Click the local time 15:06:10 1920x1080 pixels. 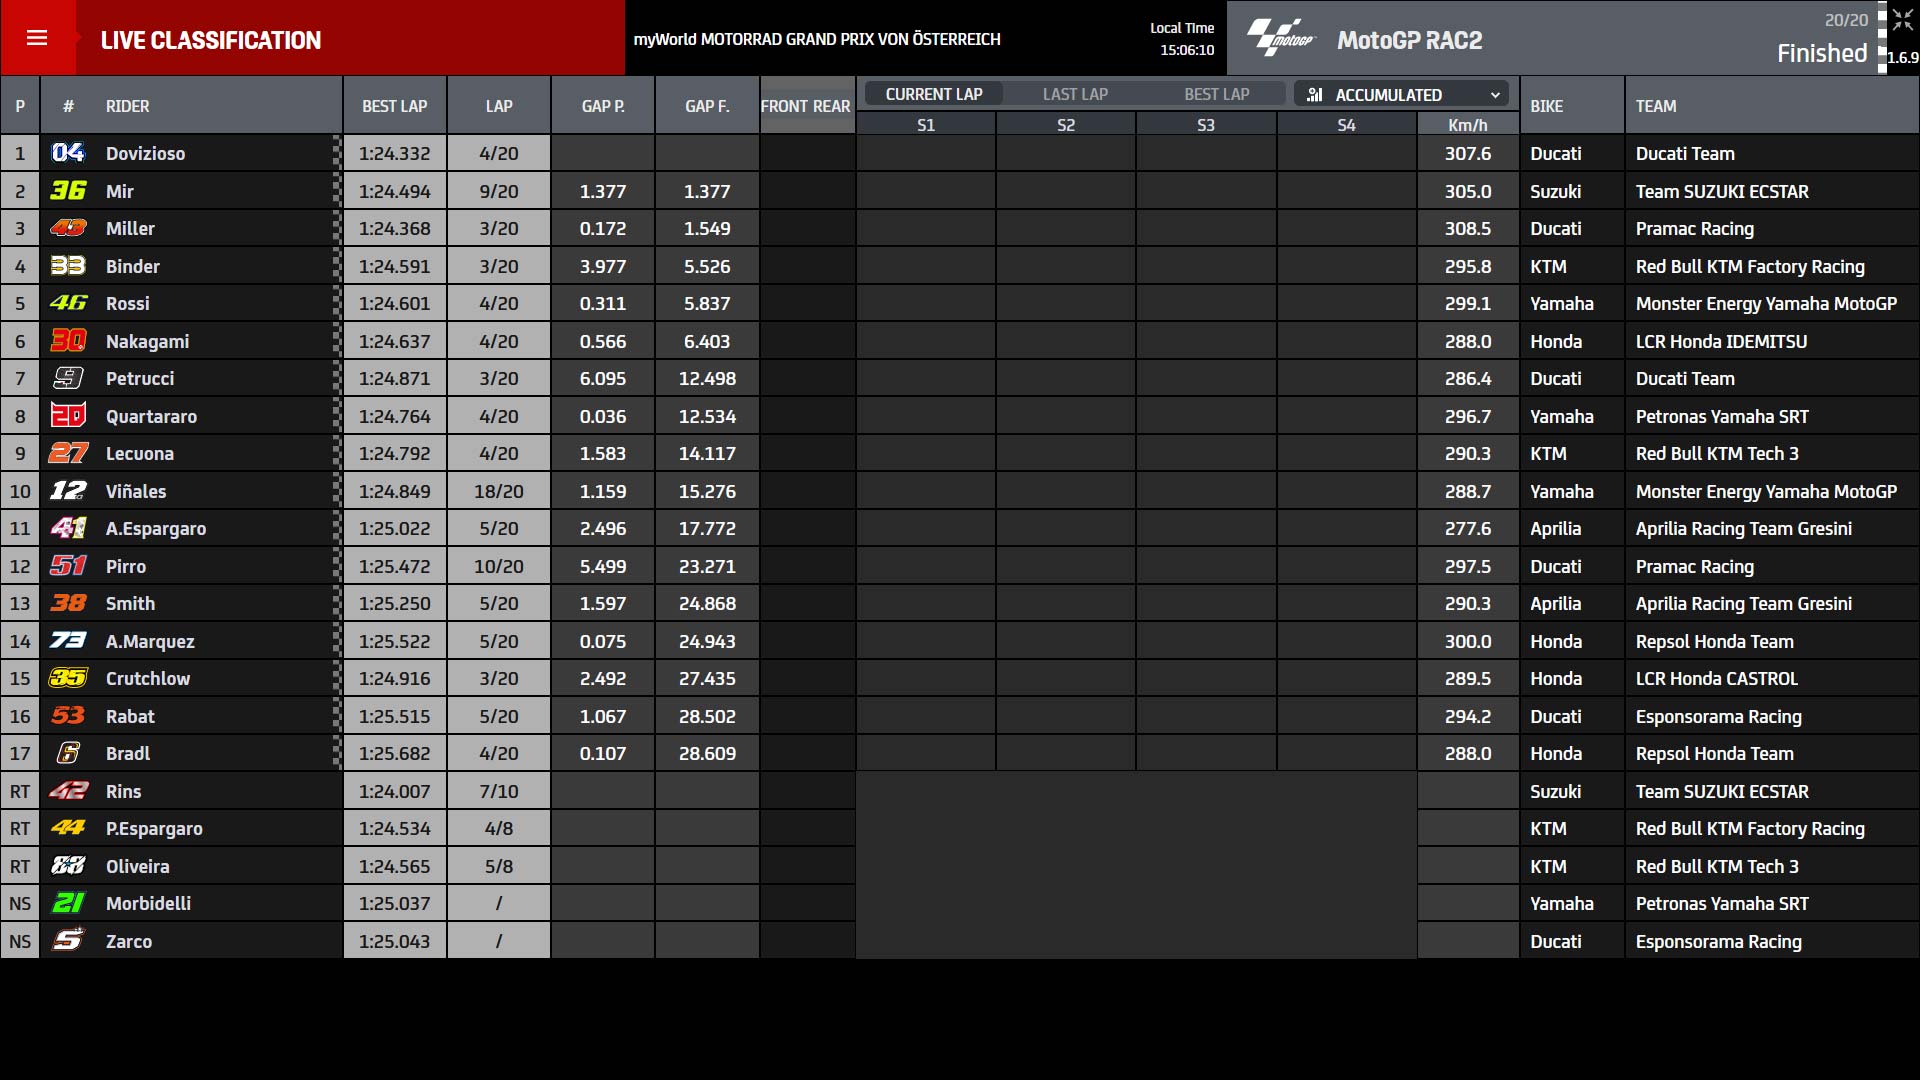(x=1187, y=50)
